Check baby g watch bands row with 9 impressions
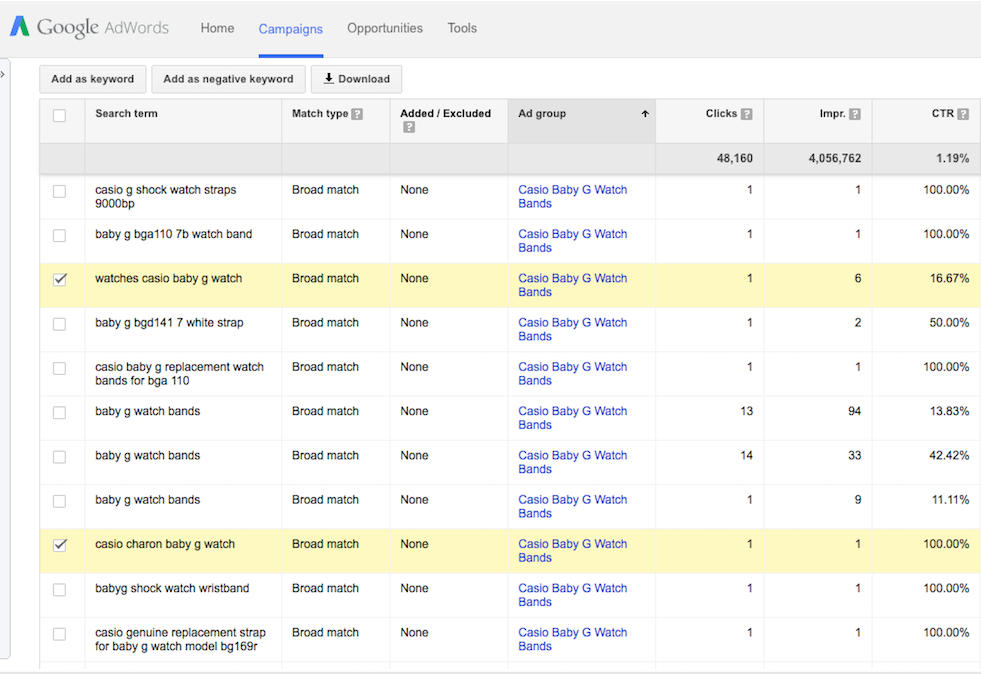 coord(59,501)
